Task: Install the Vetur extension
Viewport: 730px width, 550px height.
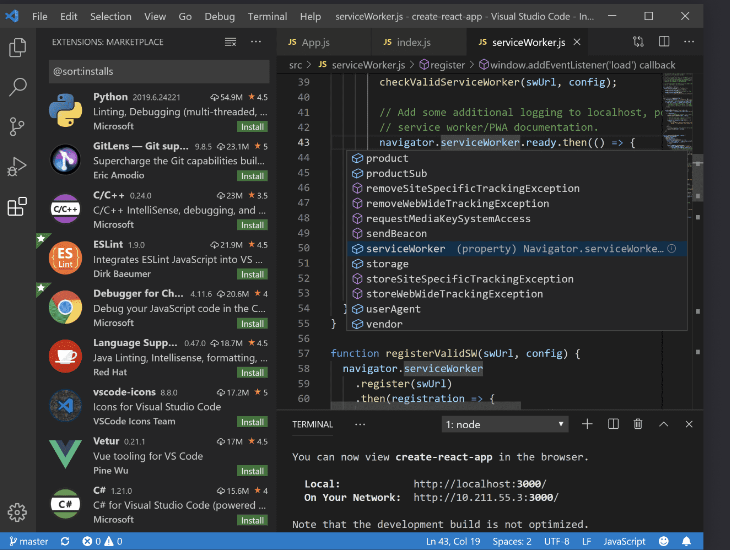Action: [x=252, y=471]
